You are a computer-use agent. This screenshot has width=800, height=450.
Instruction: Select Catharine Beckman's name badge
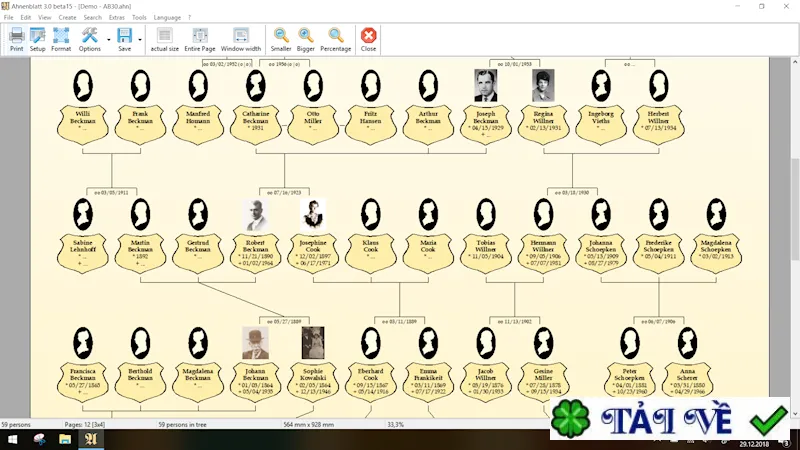(256, 124)
